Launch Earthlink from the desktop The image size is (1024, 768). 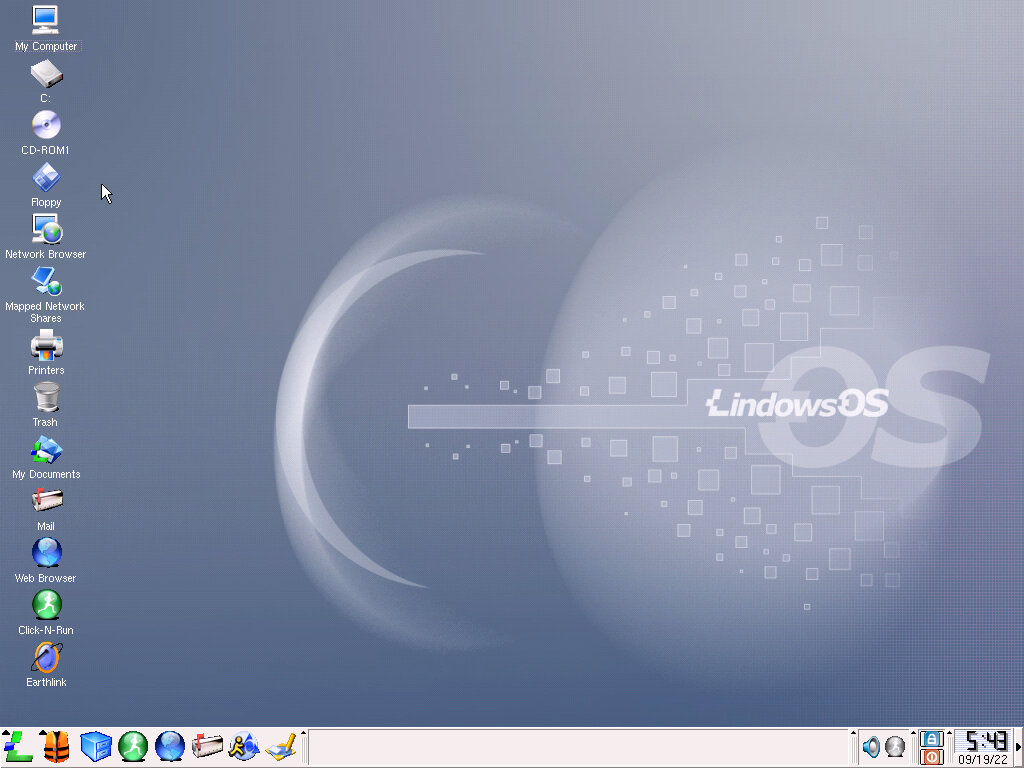tap(46, 658)
